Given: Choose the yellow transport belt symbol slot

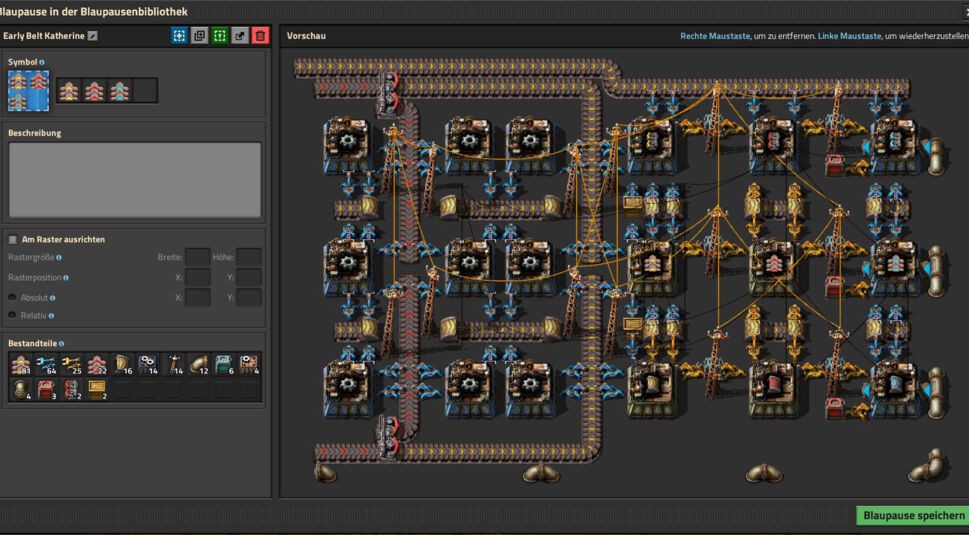Looking at the screenshot, I should [69, 91].
